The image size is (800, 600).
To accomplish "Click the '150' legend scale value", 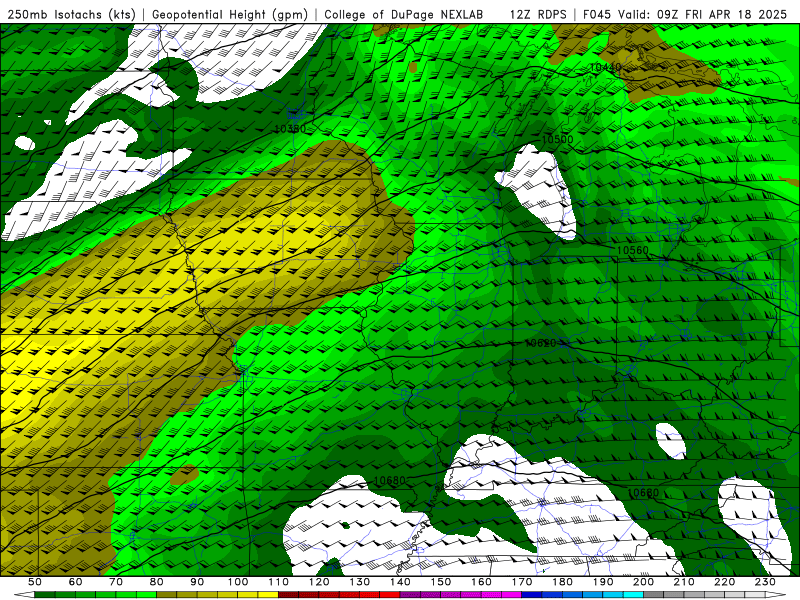I will [x=441, y=582].
